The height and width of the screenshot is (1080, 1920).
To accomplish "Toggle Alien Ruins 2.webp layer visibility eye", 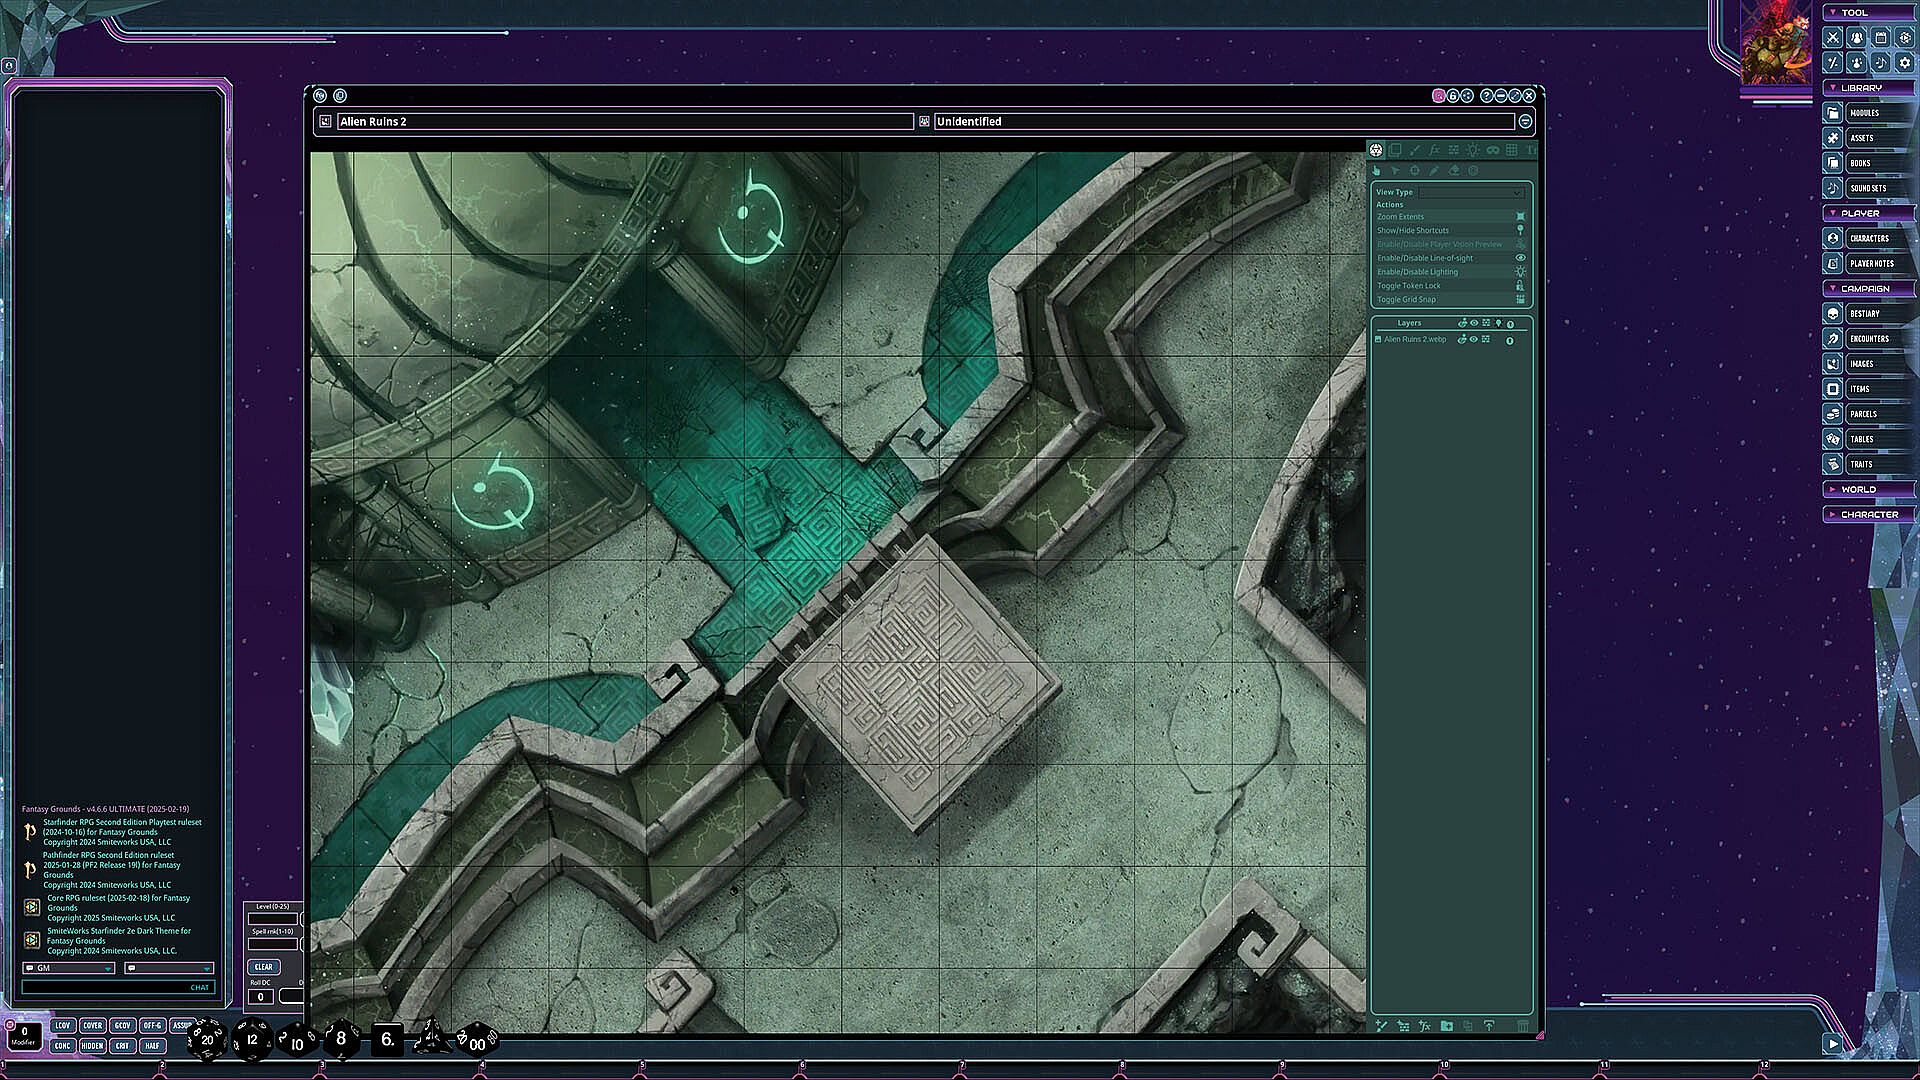I will (x=1474, y=340).
